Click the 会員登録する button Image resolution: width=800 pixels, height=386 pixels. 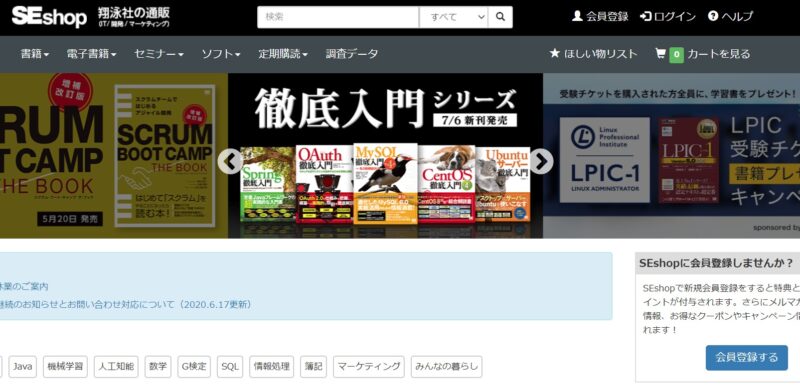click(746, 357)
